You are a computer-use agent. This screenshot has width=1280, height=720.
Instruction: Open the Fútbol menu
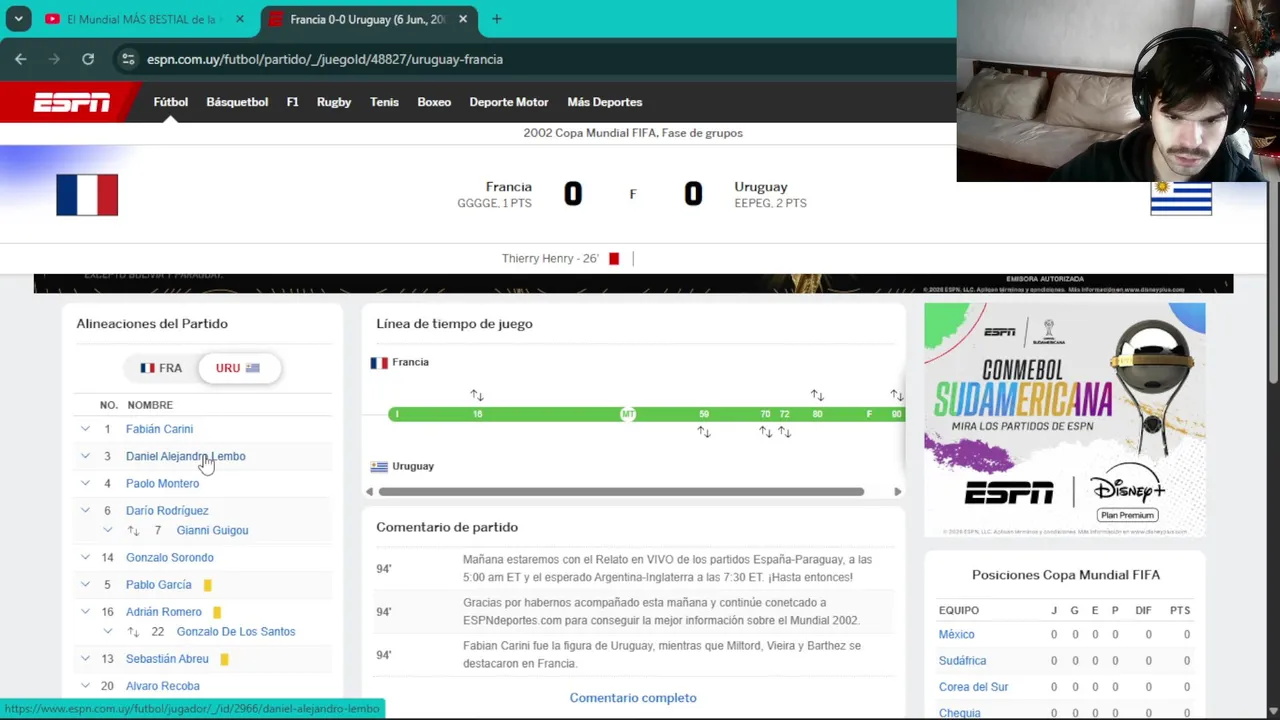click(170, 102)
